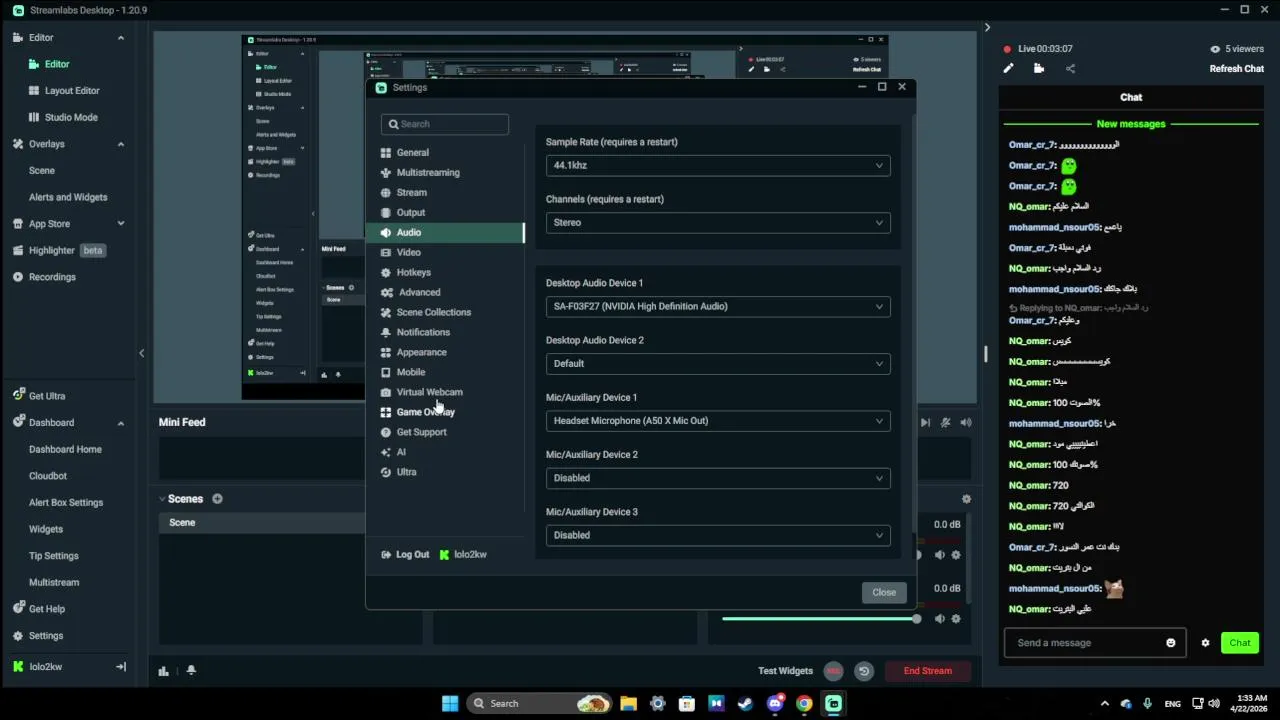This screenshot has height=720, width=1280.
Task: Open the mixer settings gear above the dB readouts
Action: coord(966,499)
